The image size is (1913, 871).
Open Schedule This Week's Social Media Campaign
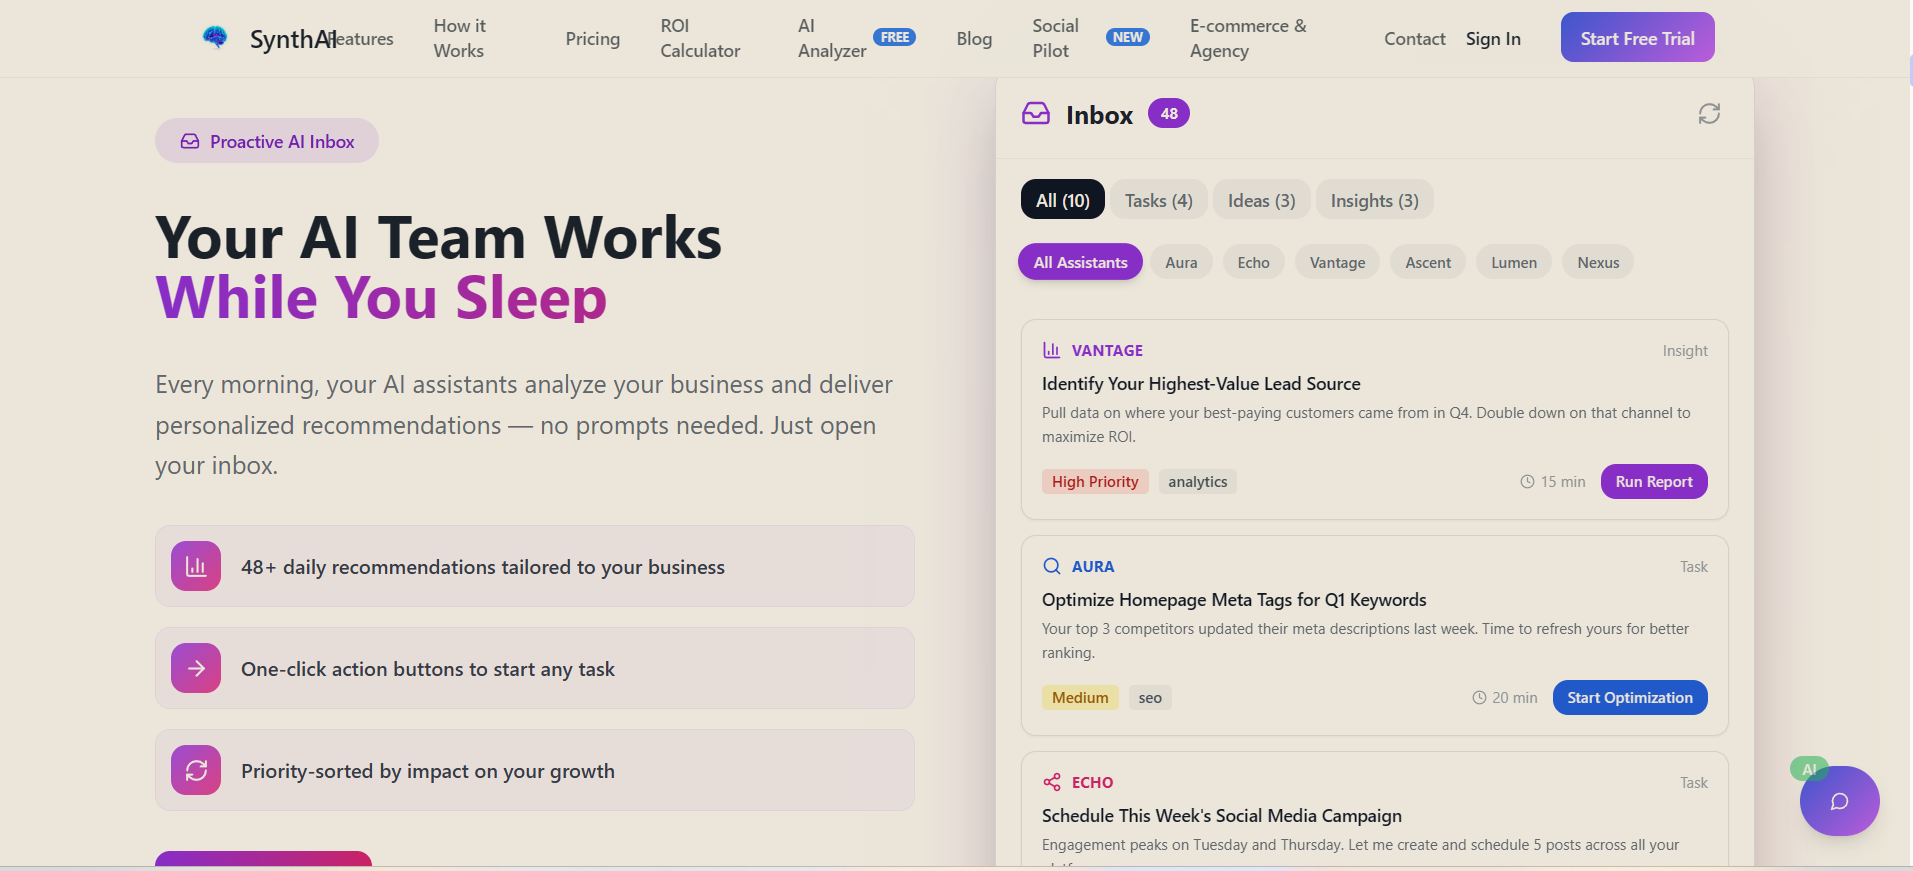pyautogui.click(x=1222, y=816)
